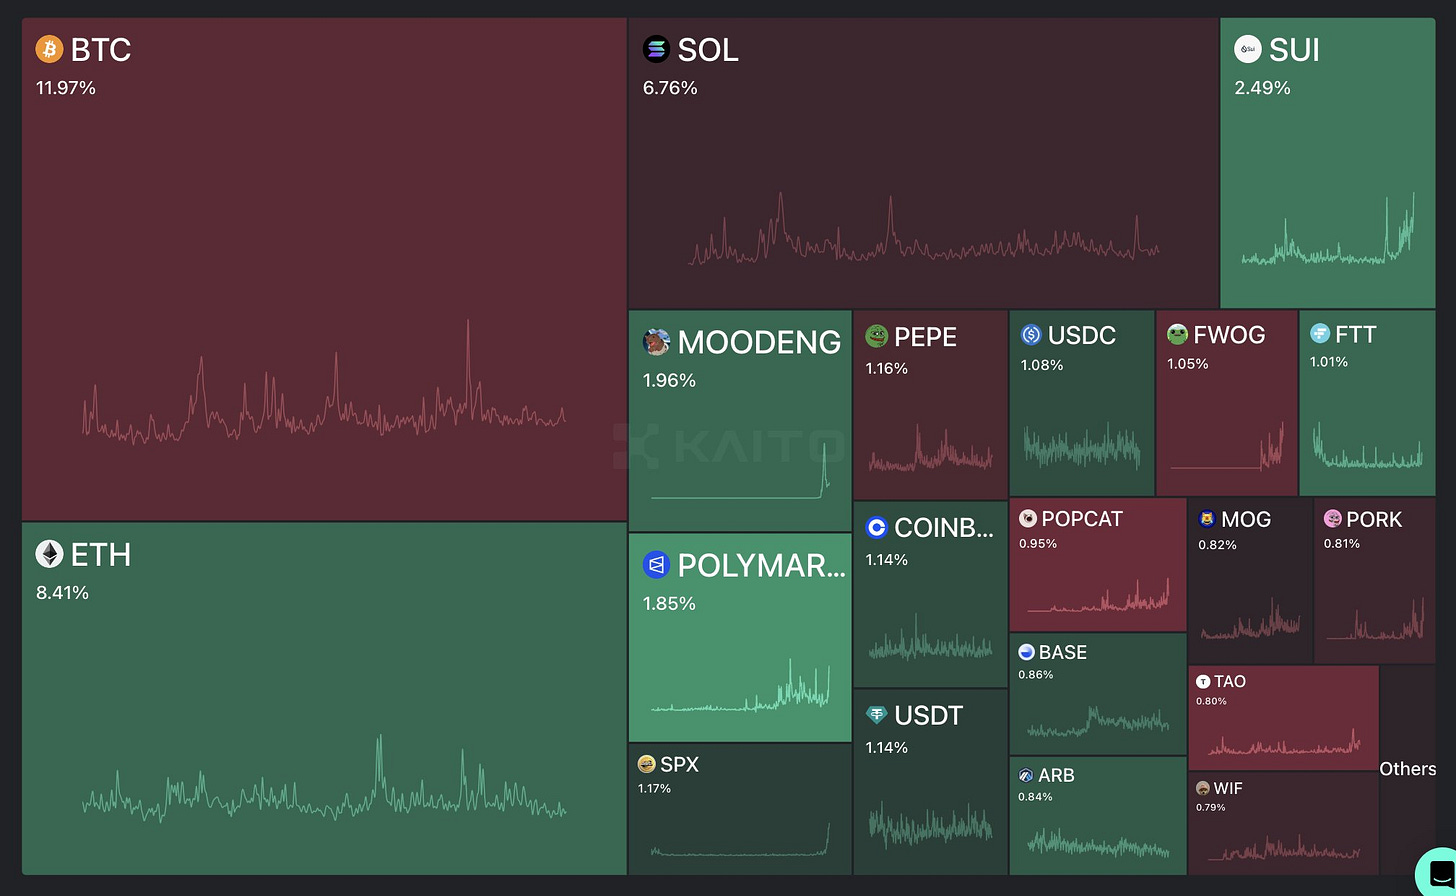This screenshot has width=1456, height=896.
Task: Click the SUI 2.49% mindshare value
Action: pyautogui.click(x=1262, y=88)
